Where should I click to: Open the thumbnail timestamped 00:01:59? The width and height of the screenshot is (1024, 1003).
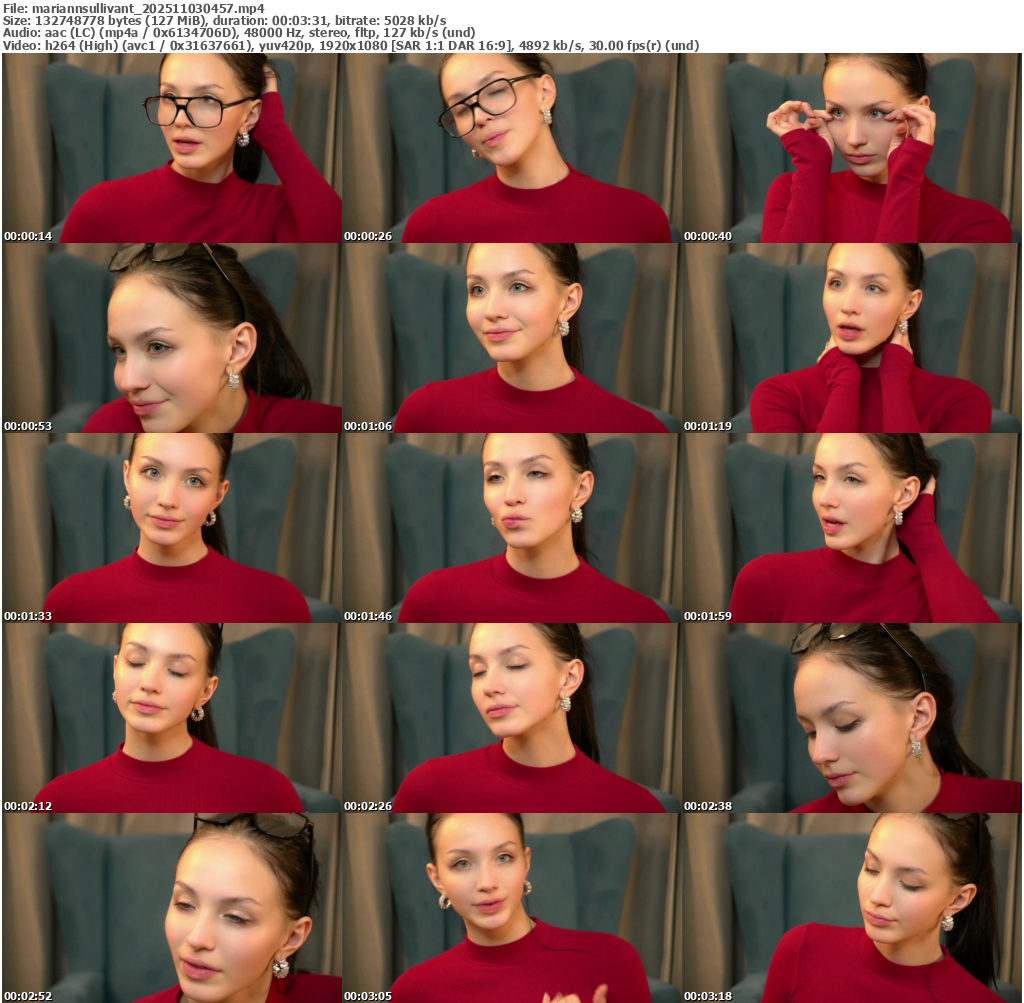[x=852, y=528]
